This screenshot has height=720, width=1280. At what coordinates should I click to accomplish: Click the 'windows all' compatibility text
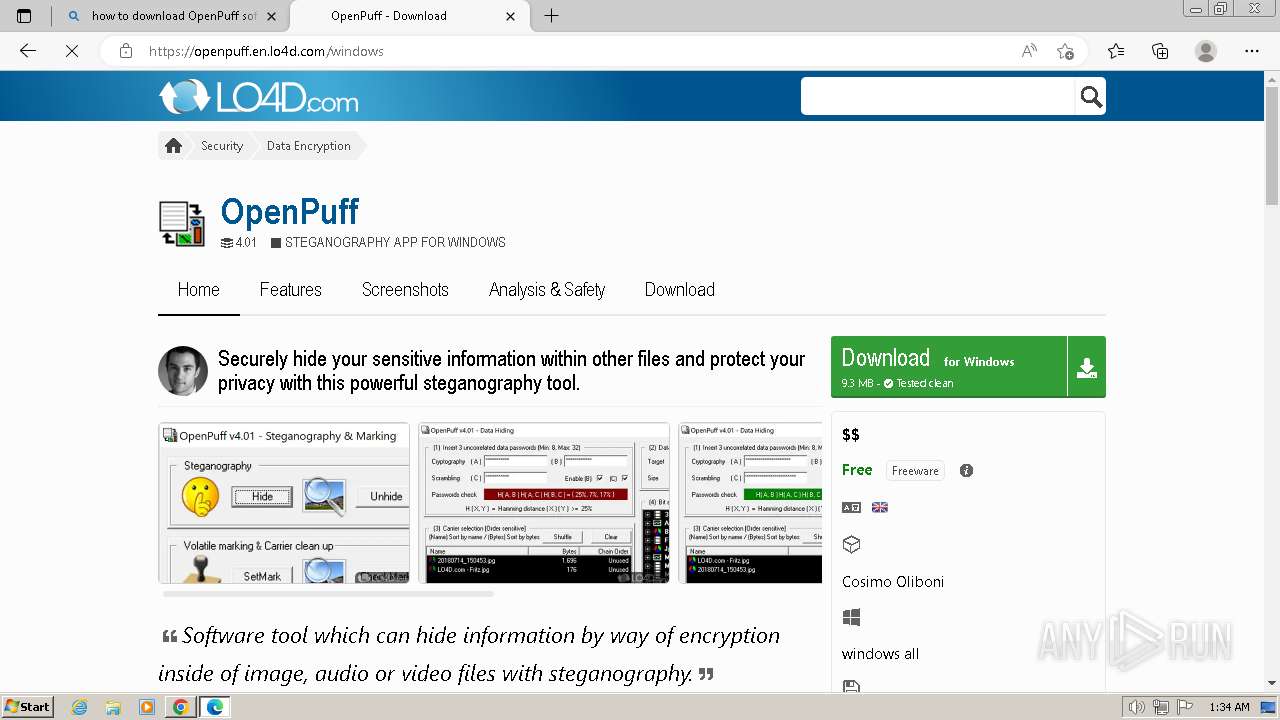[880, 654]
